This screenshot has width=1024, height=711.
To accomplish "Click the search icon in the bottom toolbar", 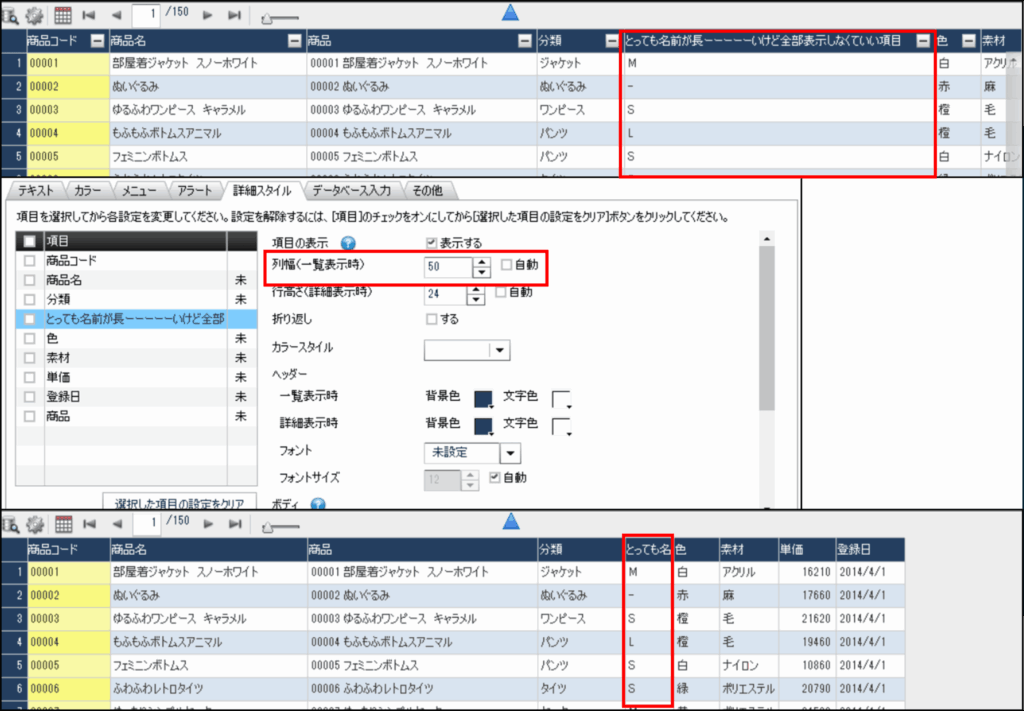I will click(13, 523).
